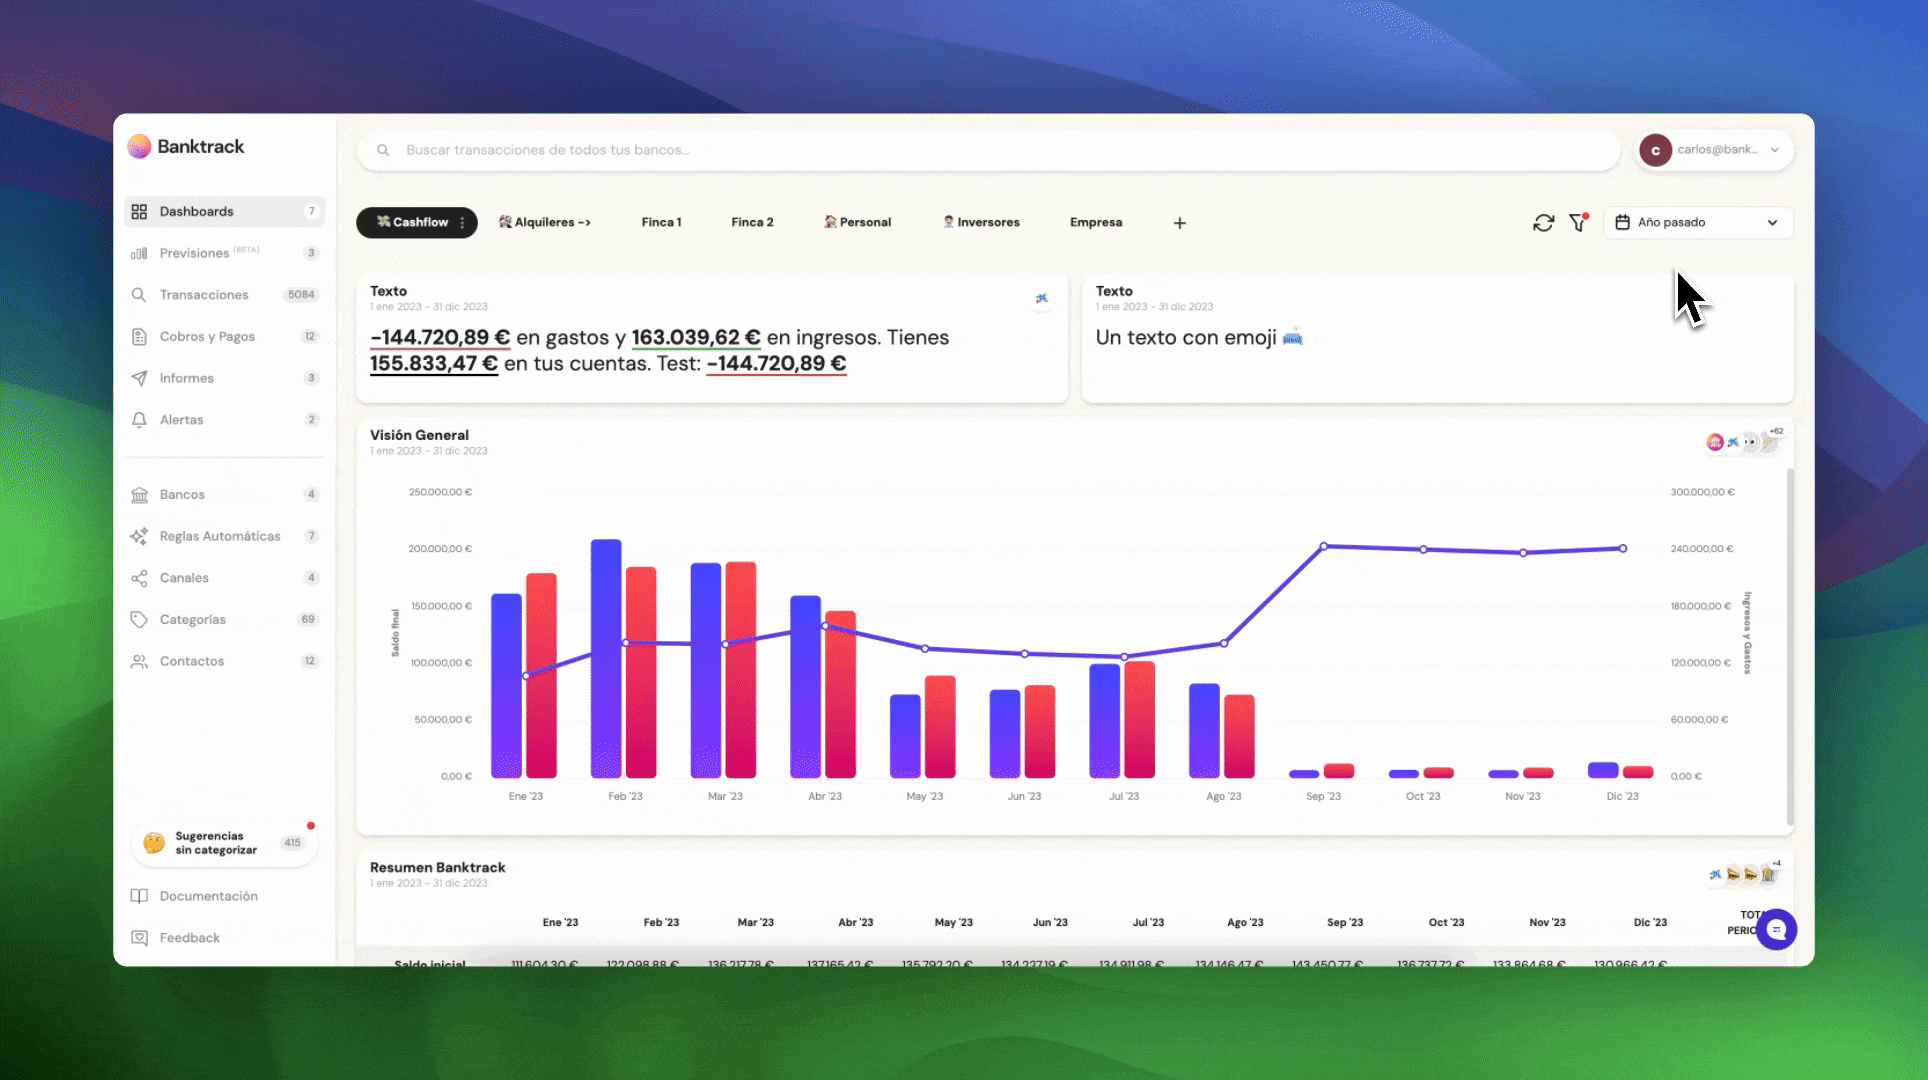The width and height of the screenshot is (1928, 1080).
Task: Click the Categorías tag icon
Action: (x=139, y=620)
